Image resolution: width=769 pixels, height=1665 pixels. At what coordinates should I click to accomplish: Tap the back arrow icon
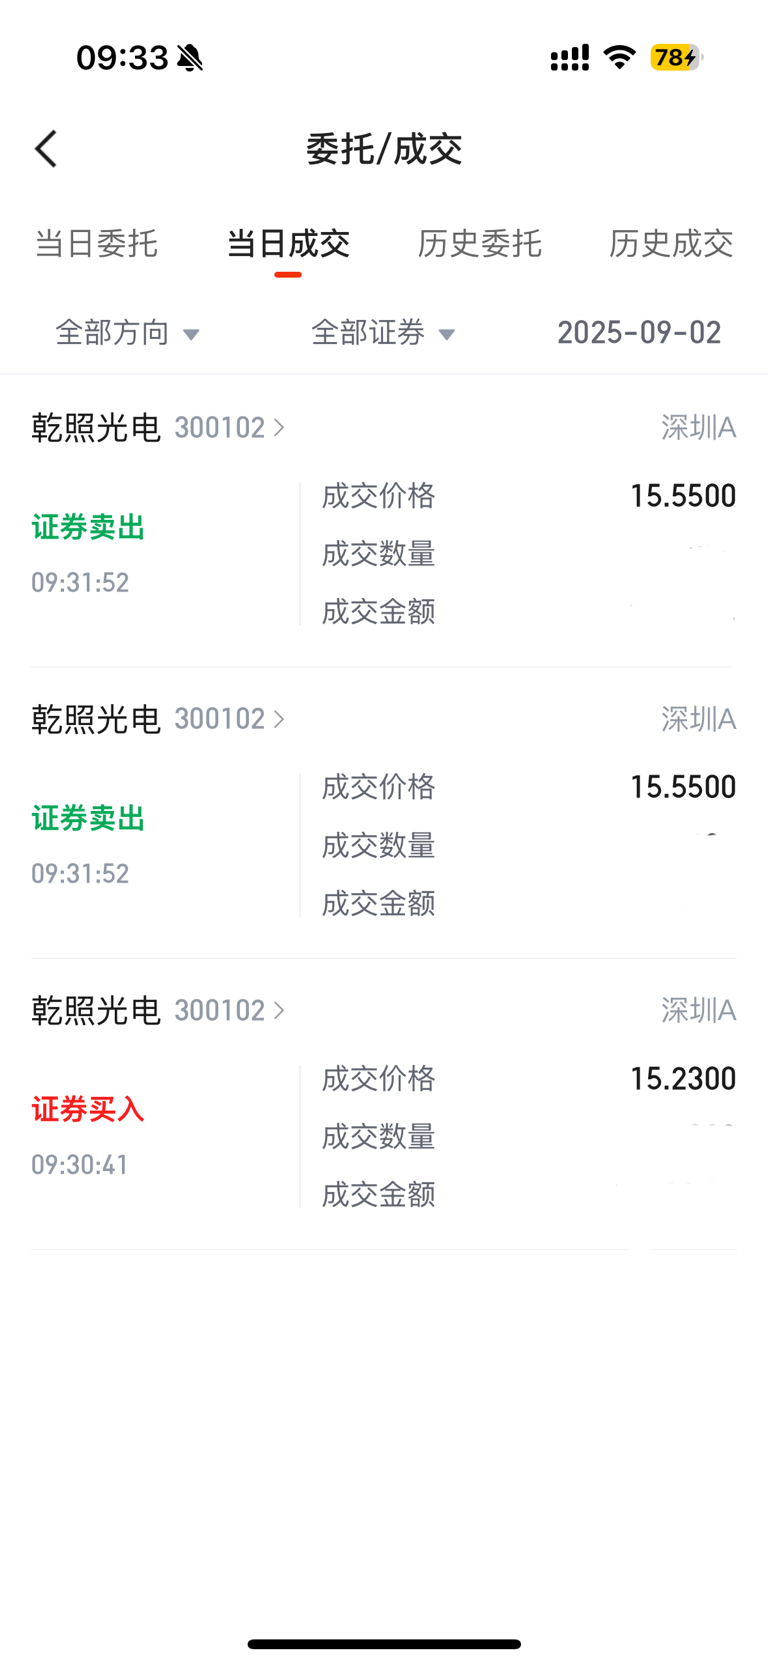(x=46, y=149)
